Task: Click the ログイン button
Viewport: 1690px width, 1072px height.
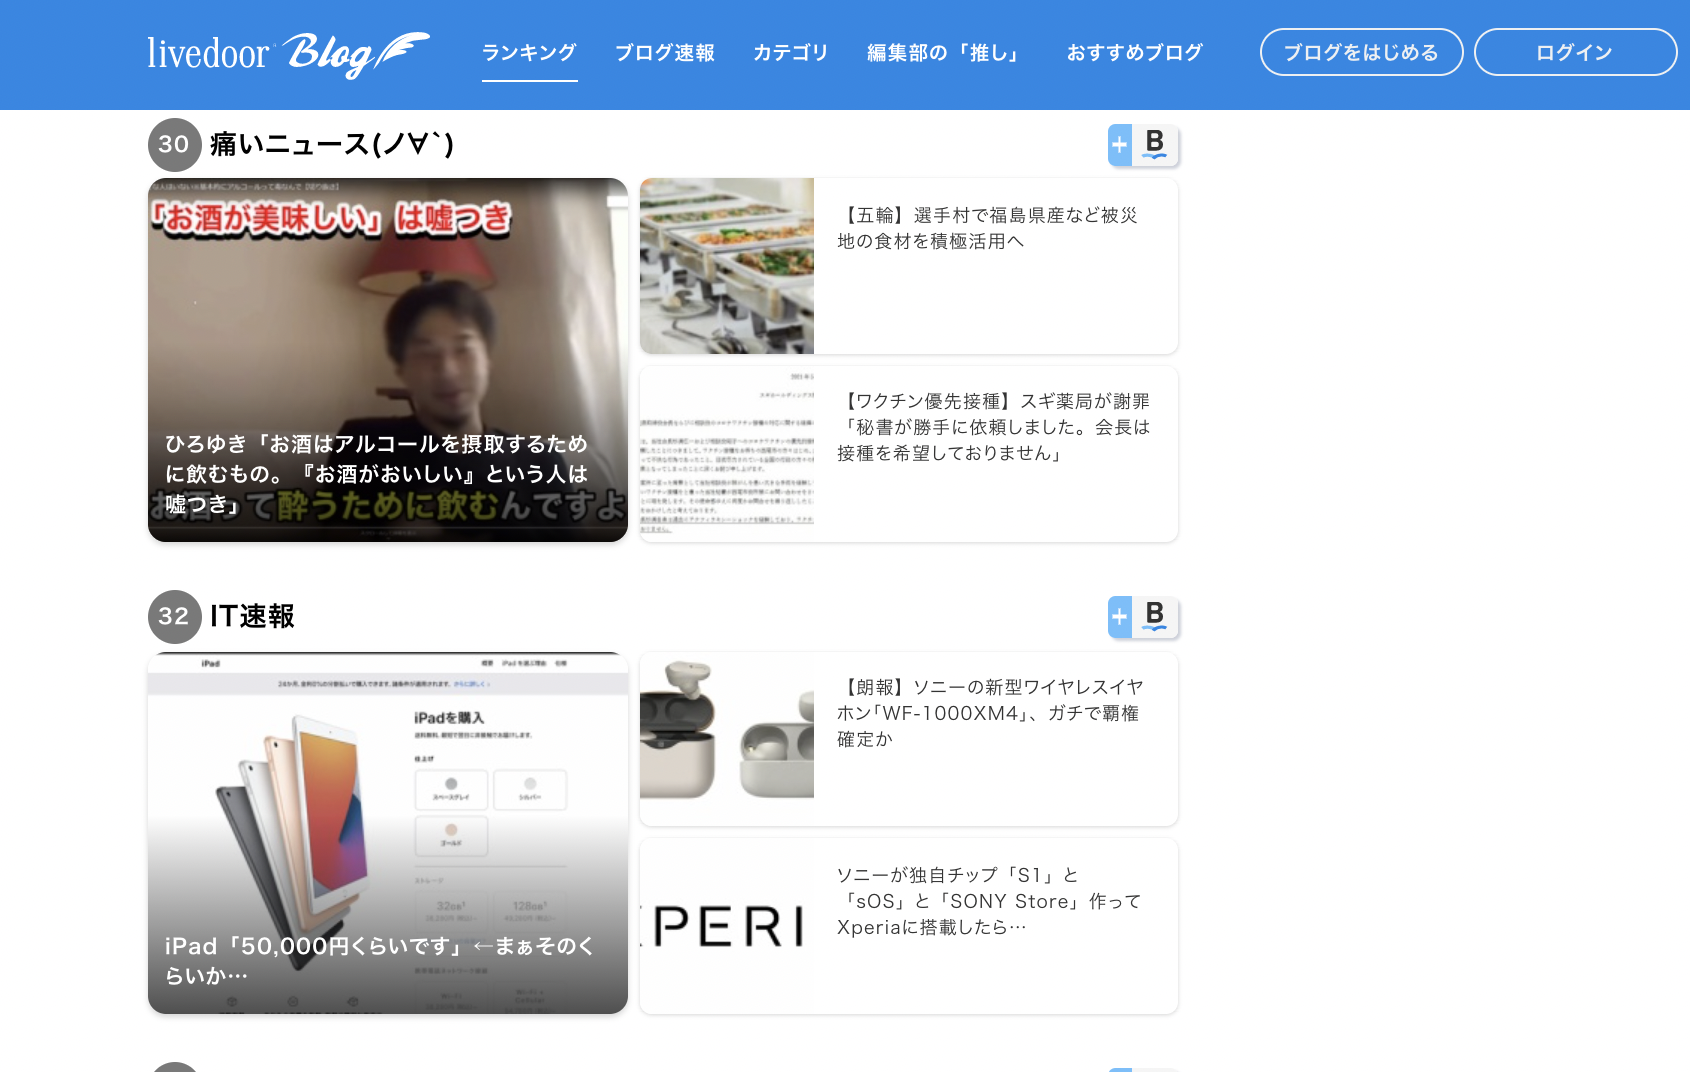Action: (1575, 52)
